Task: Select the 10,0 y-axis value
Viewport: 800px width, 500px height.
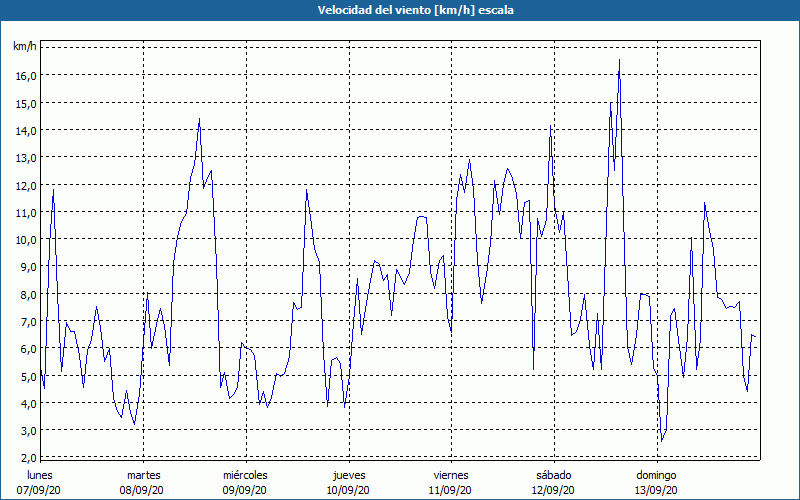Action: (x=26, y=239)
